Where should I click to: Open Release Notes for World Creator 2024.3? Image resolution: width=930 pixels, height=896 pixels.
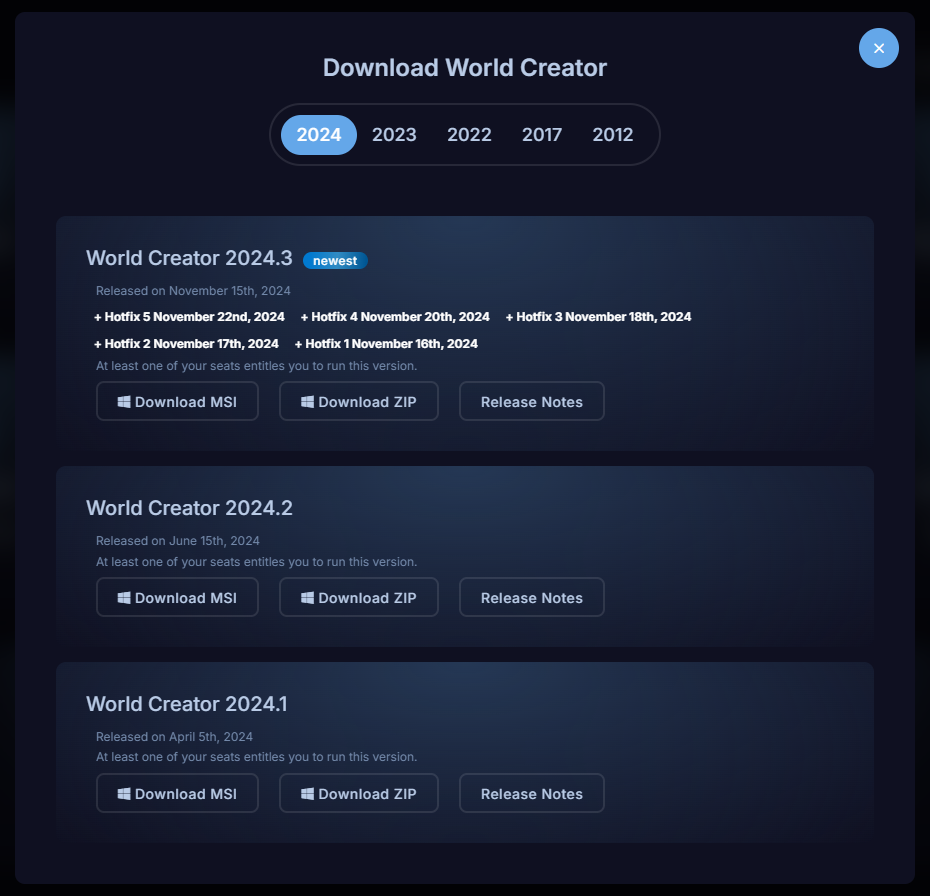(531, 401)
